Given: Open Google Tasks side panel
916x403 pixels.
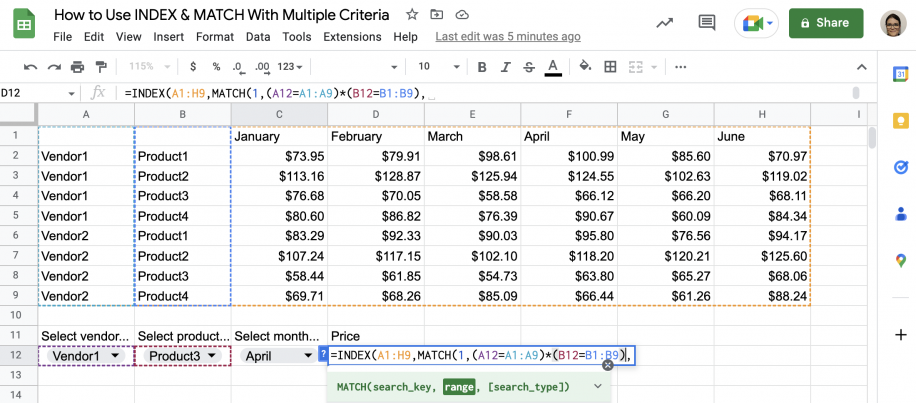Looking at the screenshot, I should tap(900, 168).
